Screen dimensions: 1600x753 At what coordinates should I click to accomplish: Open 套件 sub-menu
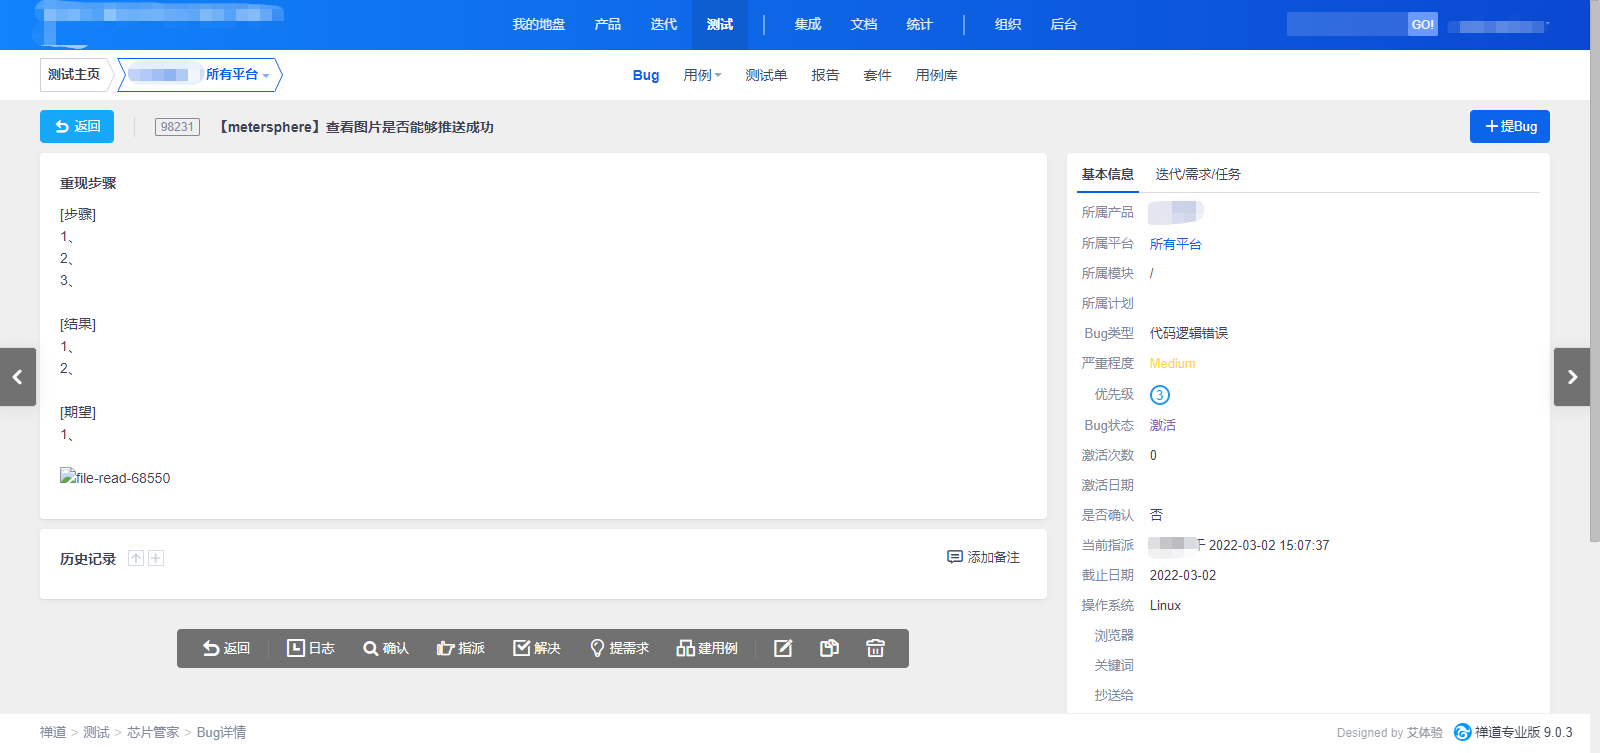pos(877,75)
